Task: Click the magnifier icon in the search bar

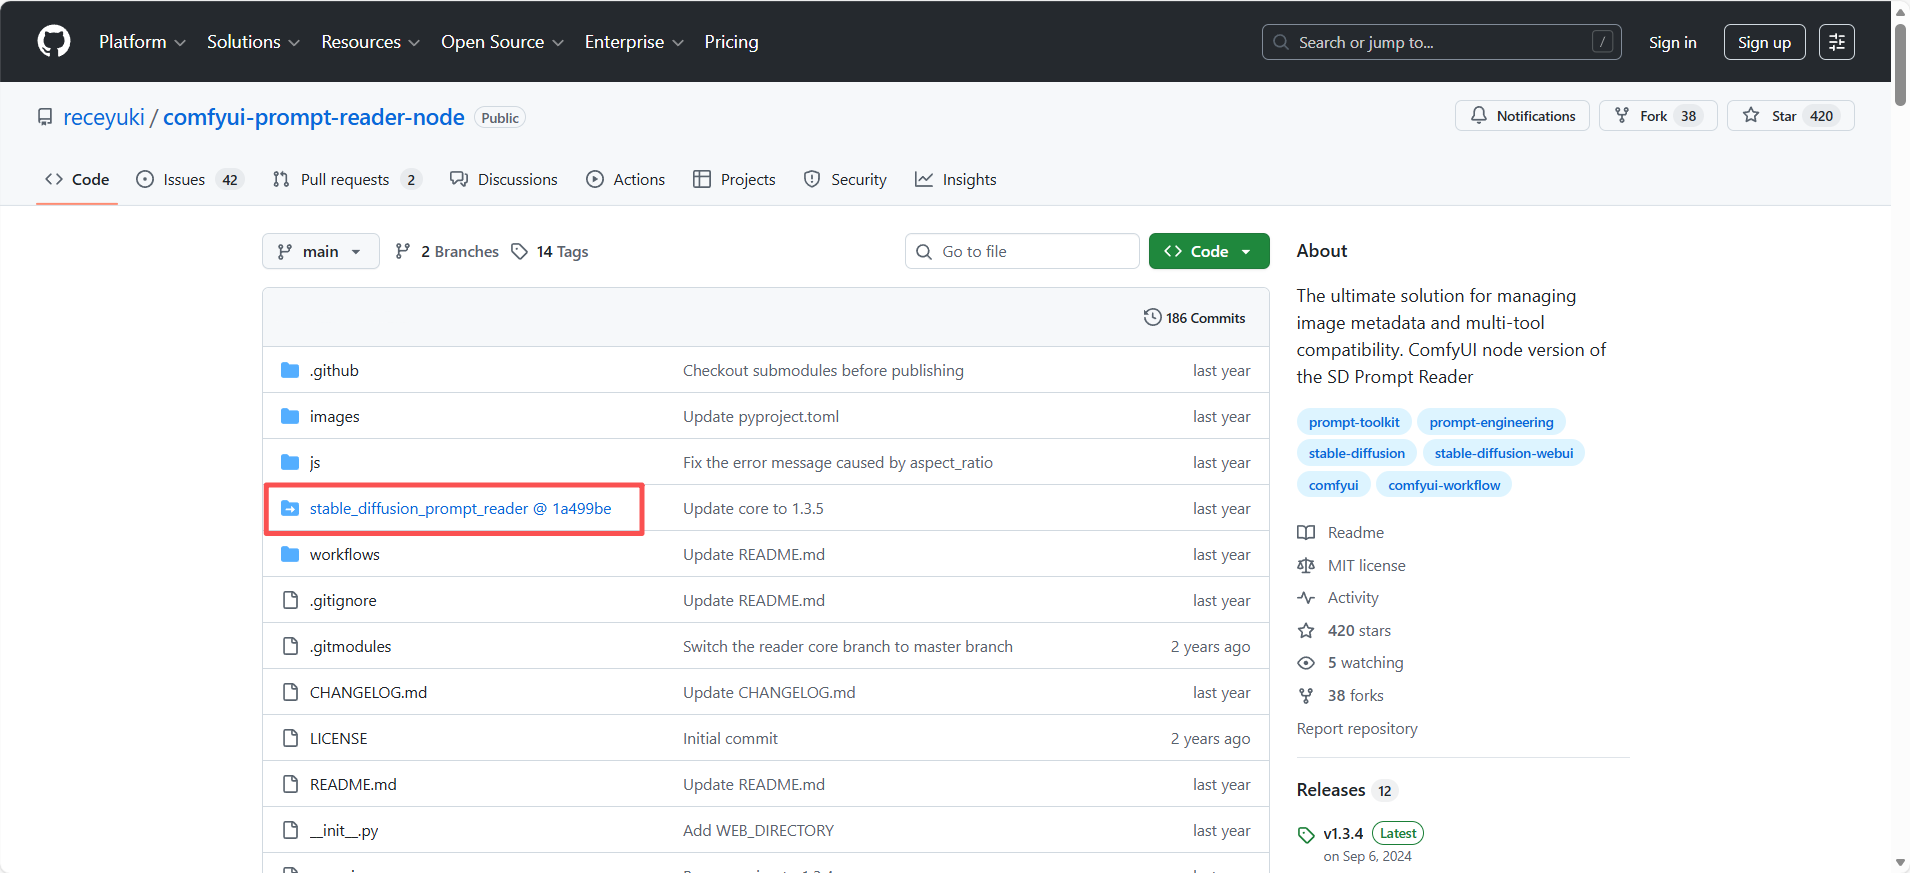Action: 1281,42
